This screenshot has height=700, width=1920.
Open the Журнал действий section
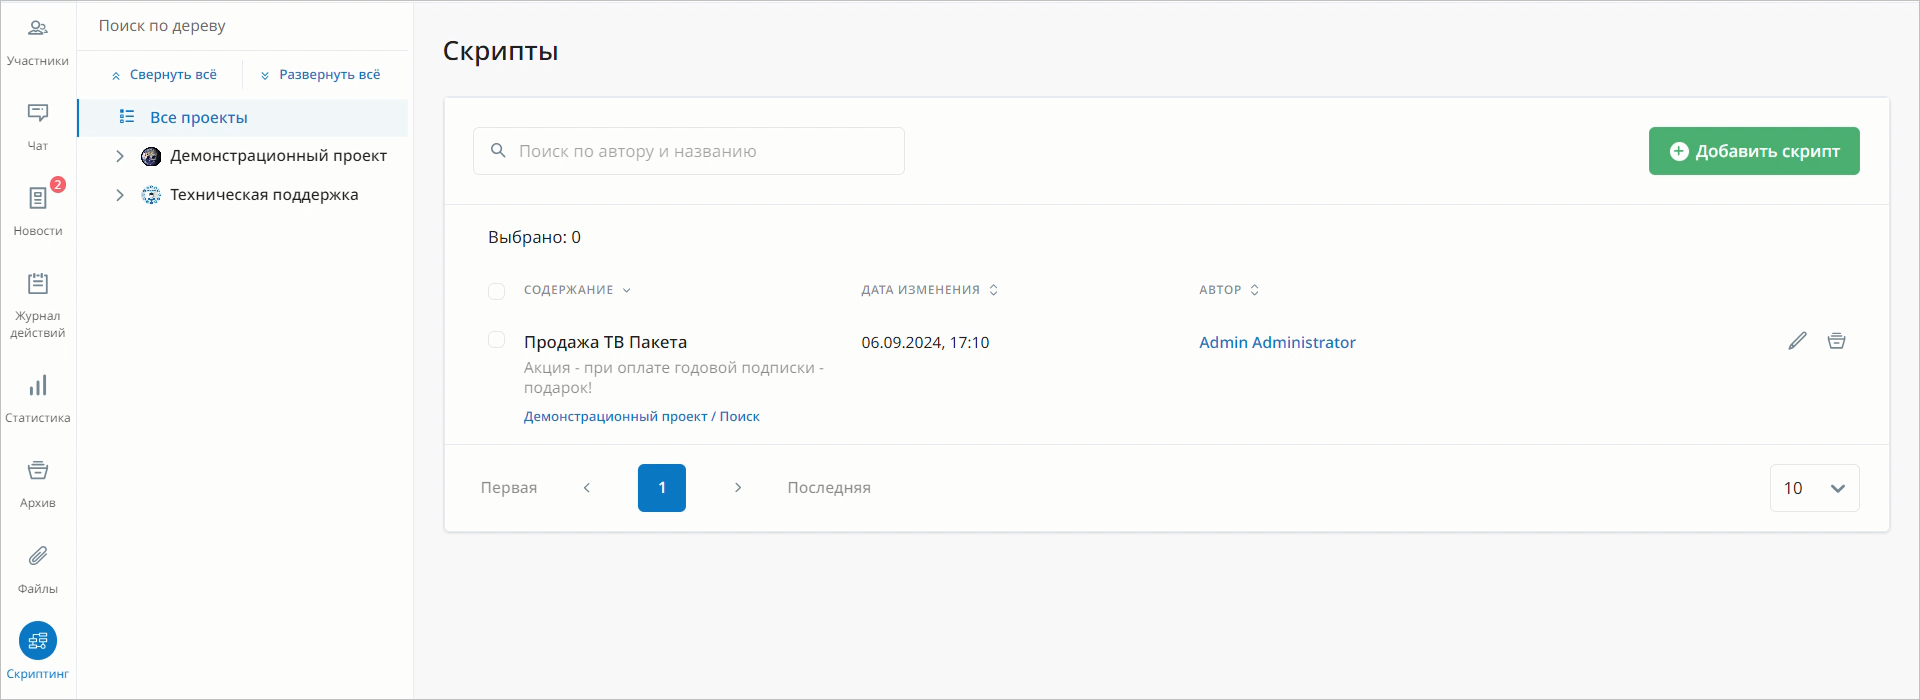click(38, 305)
